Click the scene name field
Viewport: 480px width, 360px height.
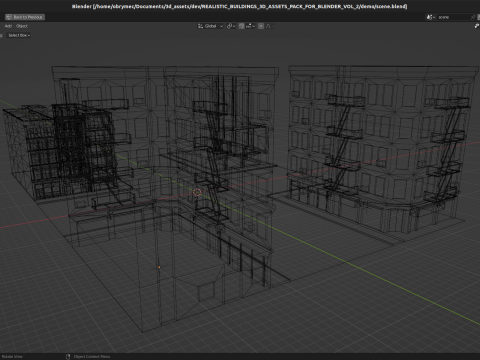(x=453, y=17)
